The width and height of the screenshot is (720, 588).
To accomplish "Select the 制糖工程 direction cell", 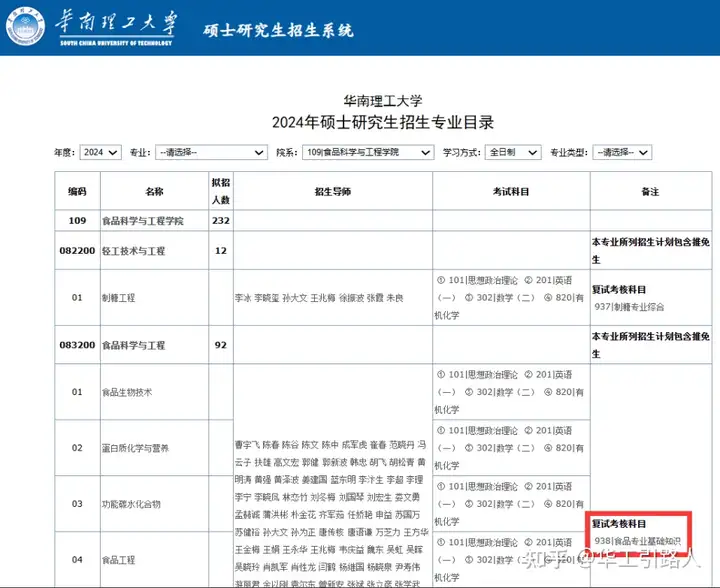I will coord(154,298).
